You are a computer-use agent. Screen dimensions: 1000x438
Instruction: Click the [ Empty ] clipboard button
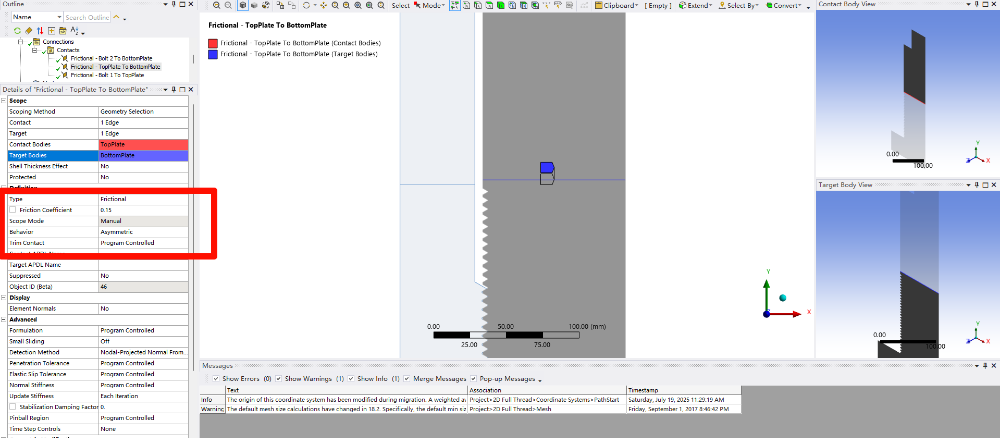click(658, 5)
